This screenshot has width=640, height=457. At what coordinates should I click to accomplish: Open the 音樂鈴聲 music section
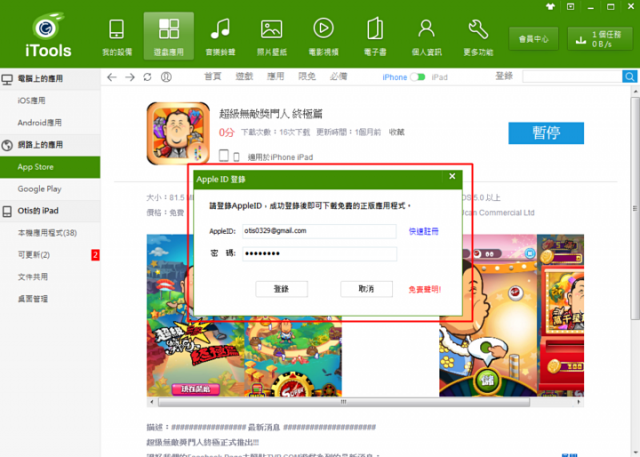220,37
